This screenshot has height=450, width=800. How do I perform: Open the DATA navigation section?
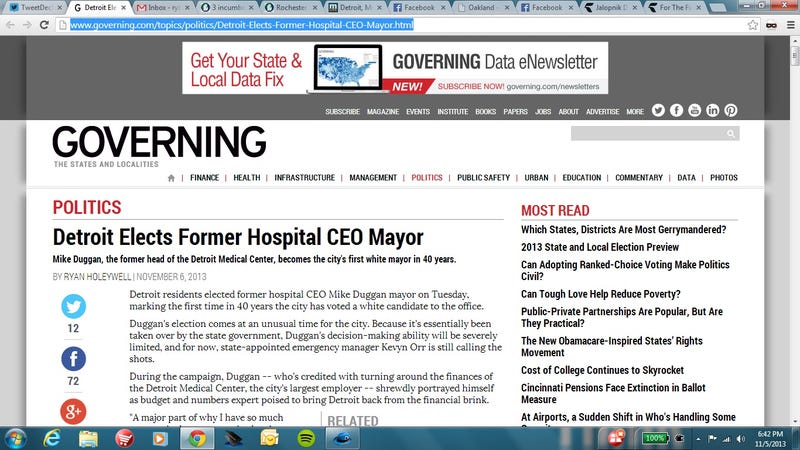(x=686, y=178)
